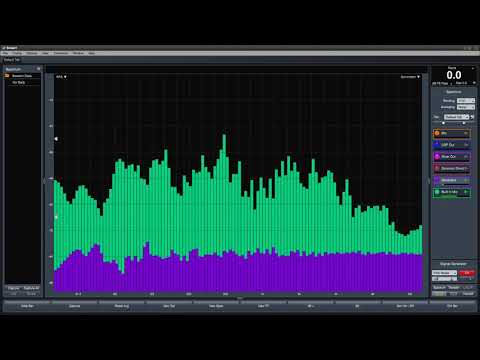Click the purple engine color icon
Screen dimensions: 480x360
pos(437,180)
